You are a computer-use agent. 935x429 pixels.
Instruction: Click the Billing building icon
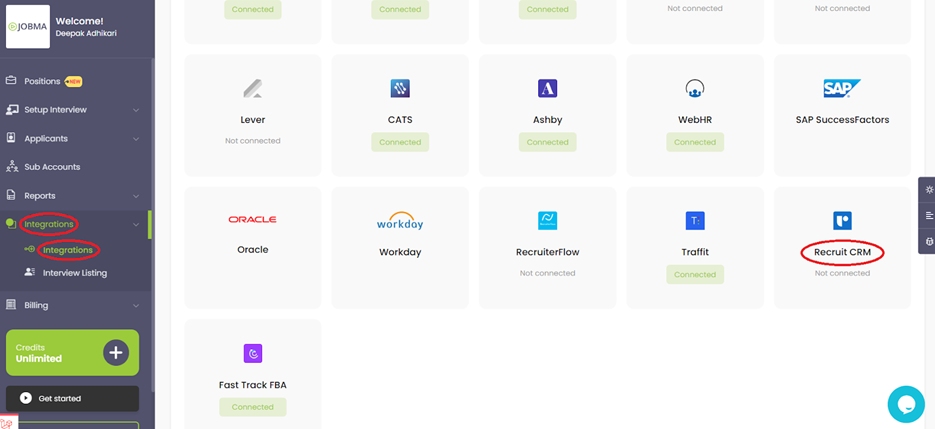click(11, 304)
